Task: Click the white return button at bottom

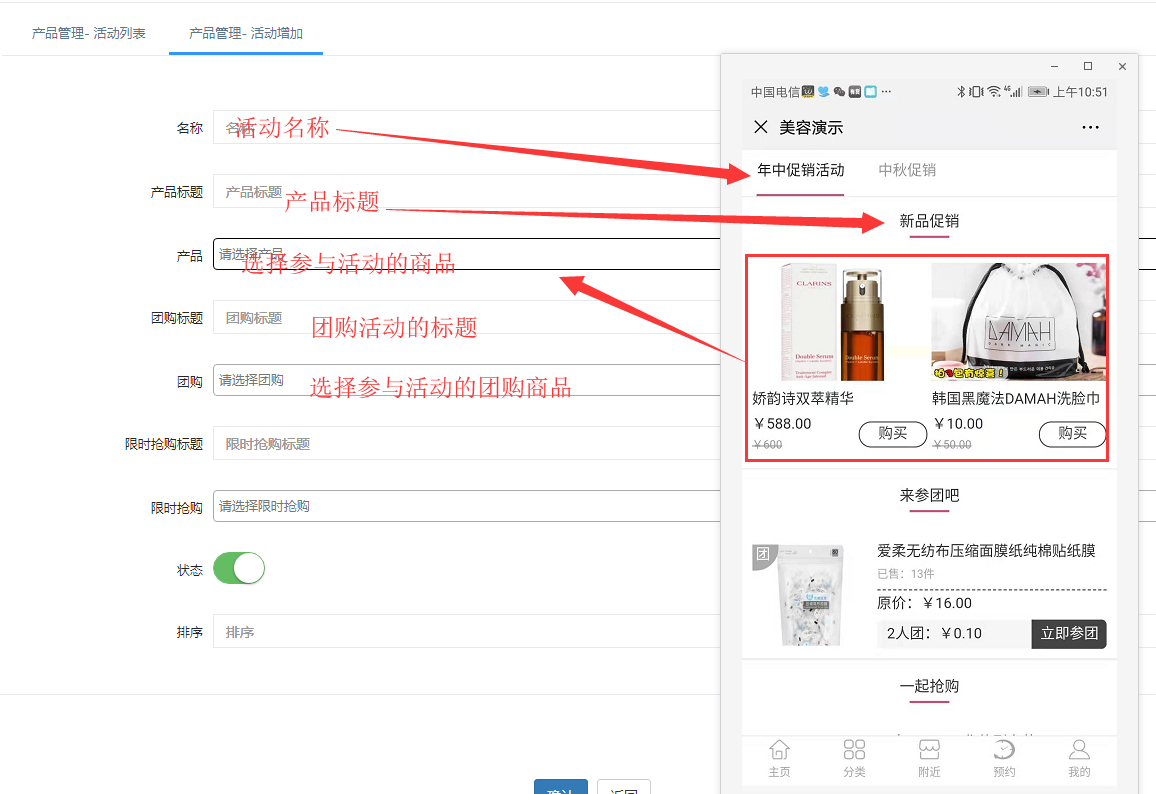Action: [x=624, y=787]
